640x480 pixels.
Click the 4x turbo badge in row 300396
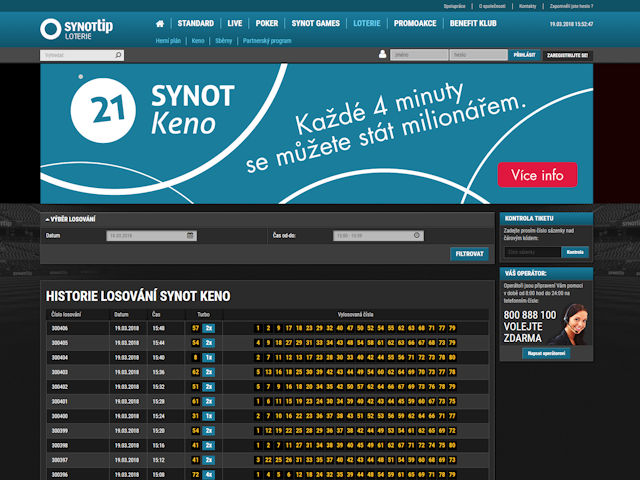point(209,475)
